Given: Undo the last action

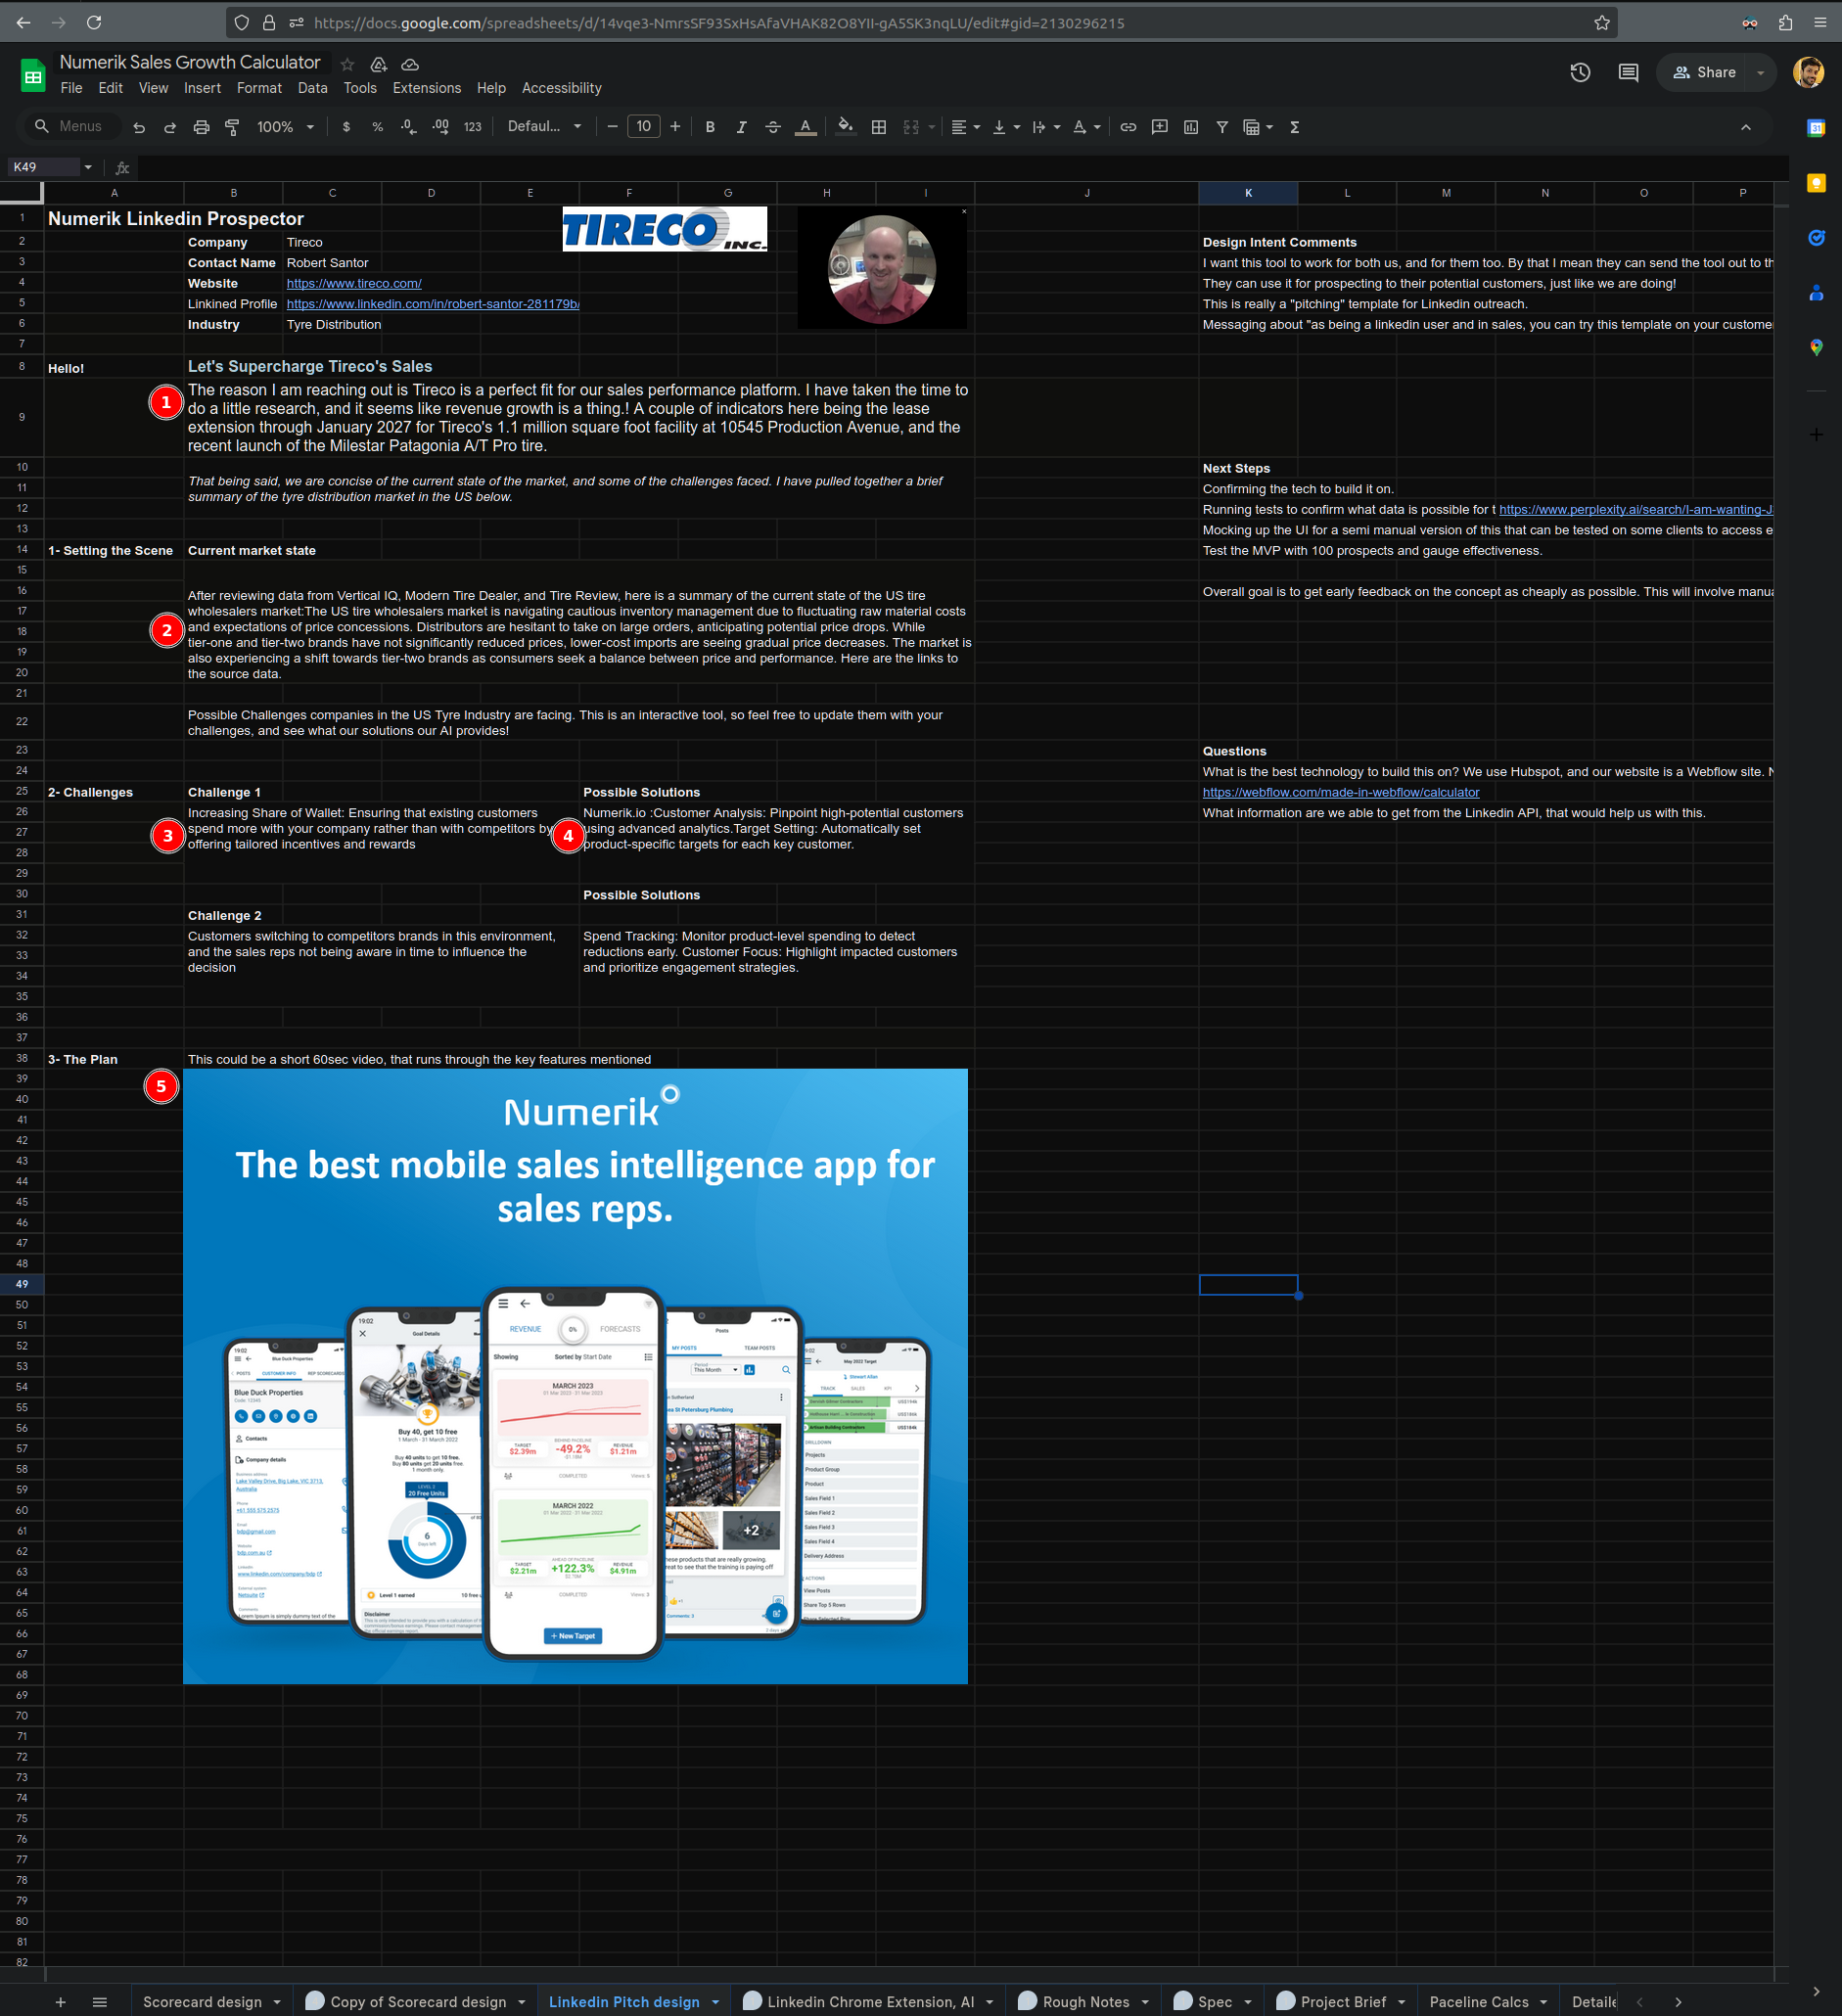Looking at the screenshot, I should [x=139, y=127].
